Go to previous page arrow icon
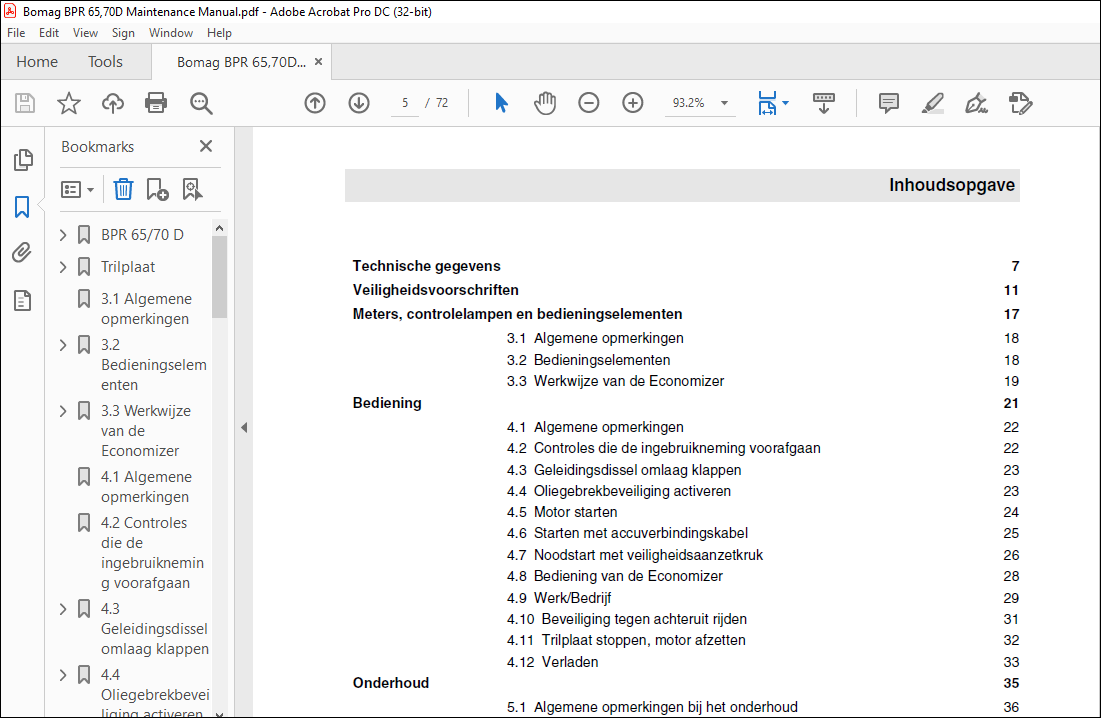This screenshot has width=1101, height=718. [315, 103]
